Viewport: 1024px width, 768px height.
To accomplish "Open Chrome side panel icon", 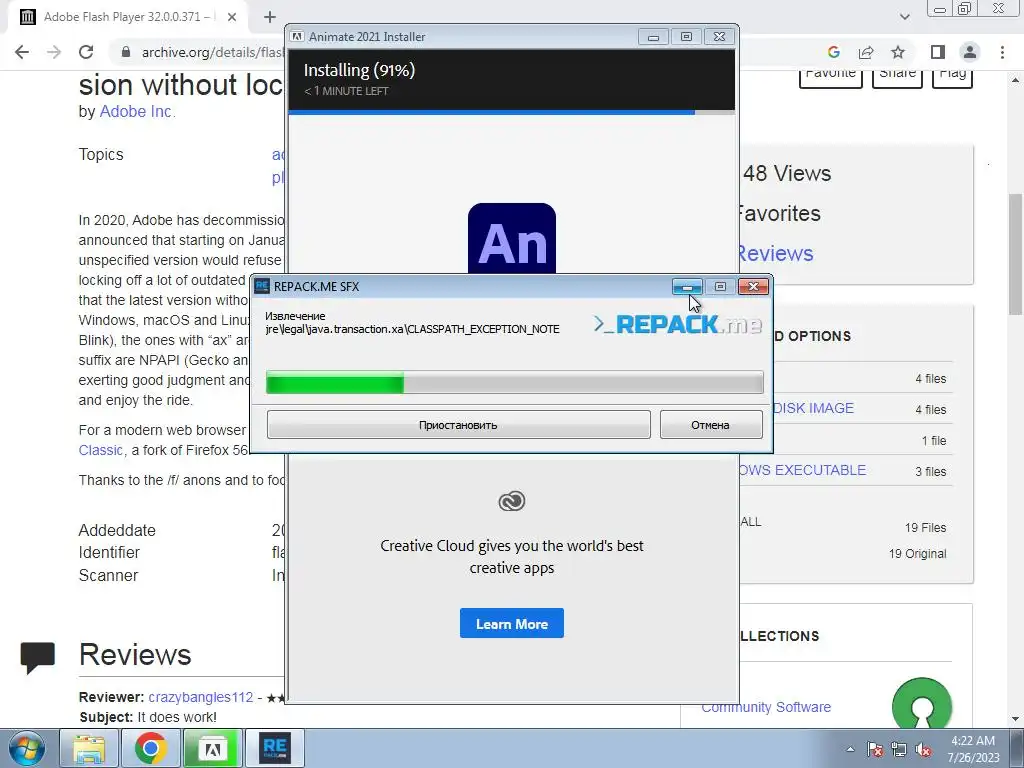I will [x=938, y=52].
